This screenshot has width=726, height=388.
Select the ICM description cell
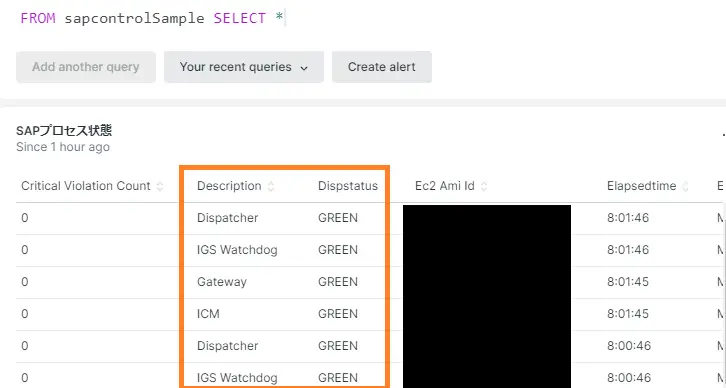(208, 314)
